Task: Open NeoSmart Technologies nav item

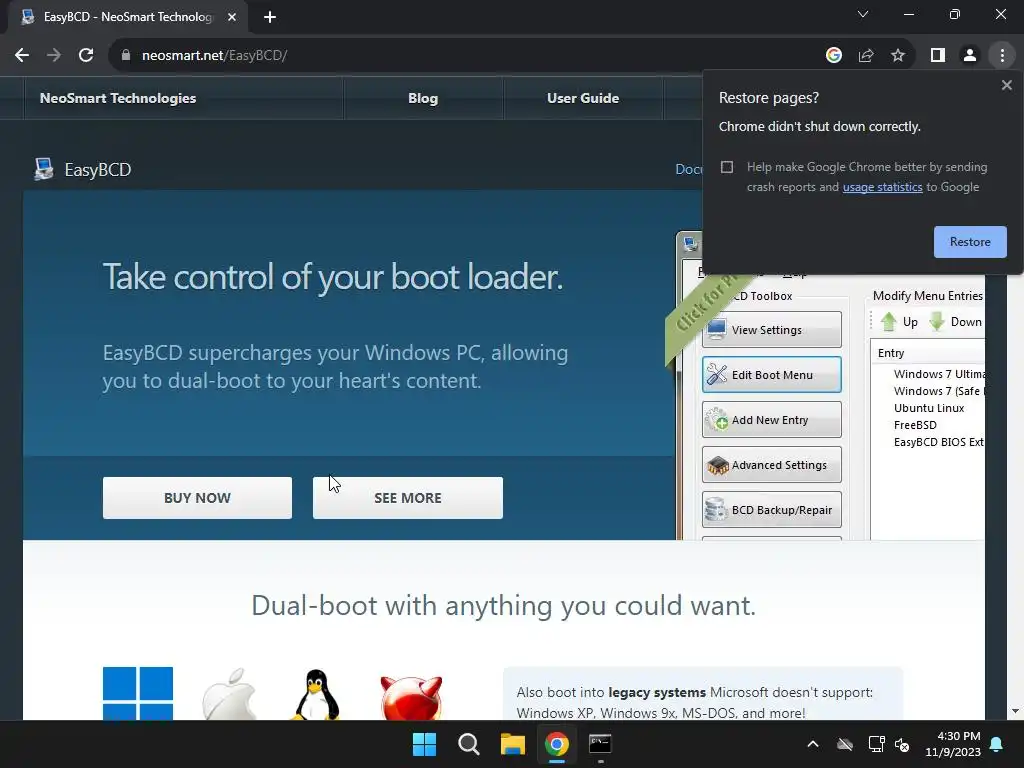Action: [118, 98]
